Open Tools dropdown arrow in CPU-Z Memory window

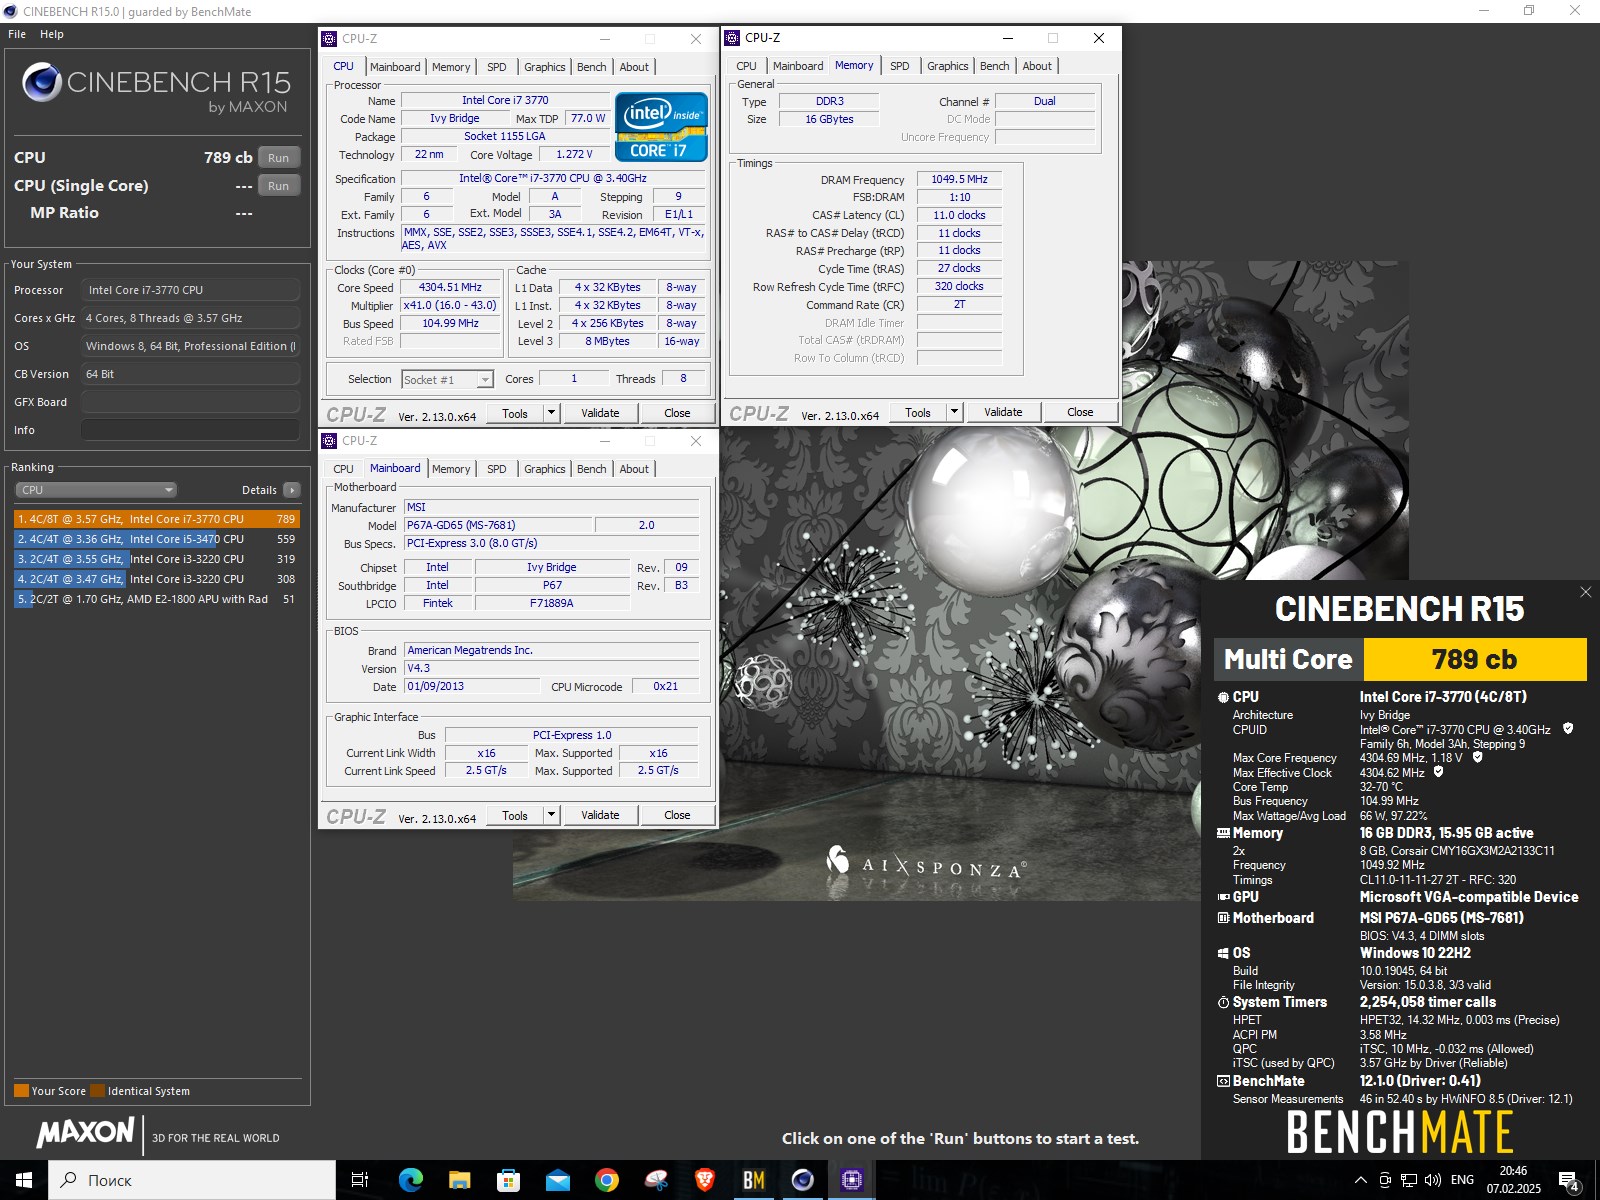point(954,412)
